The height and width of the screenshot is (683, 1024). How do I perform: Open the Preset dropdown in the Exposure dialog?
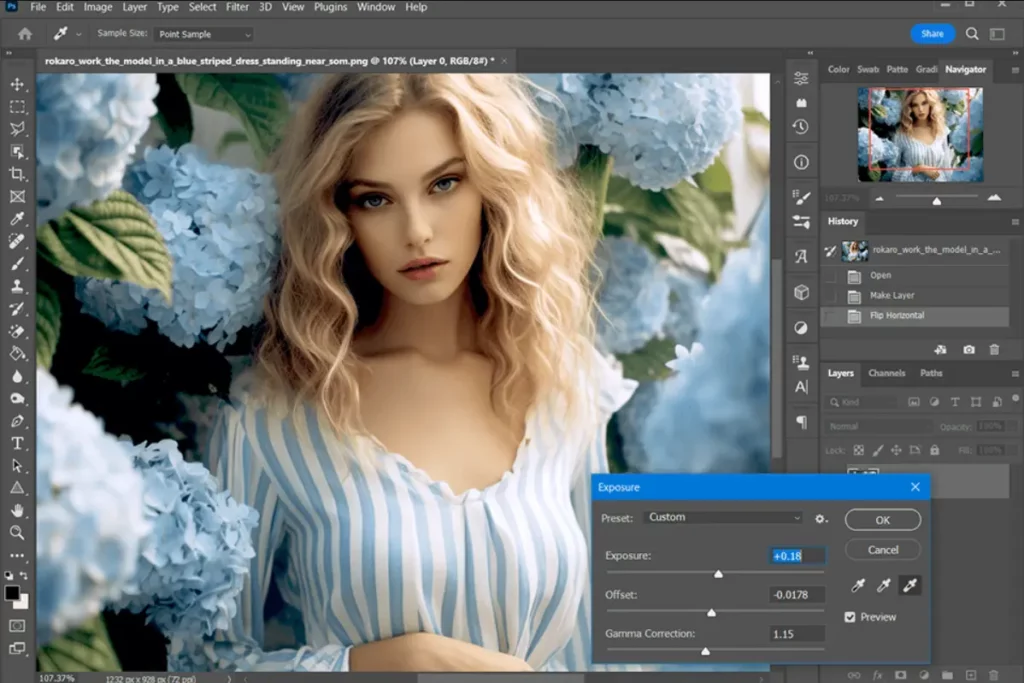click(722, 518)
